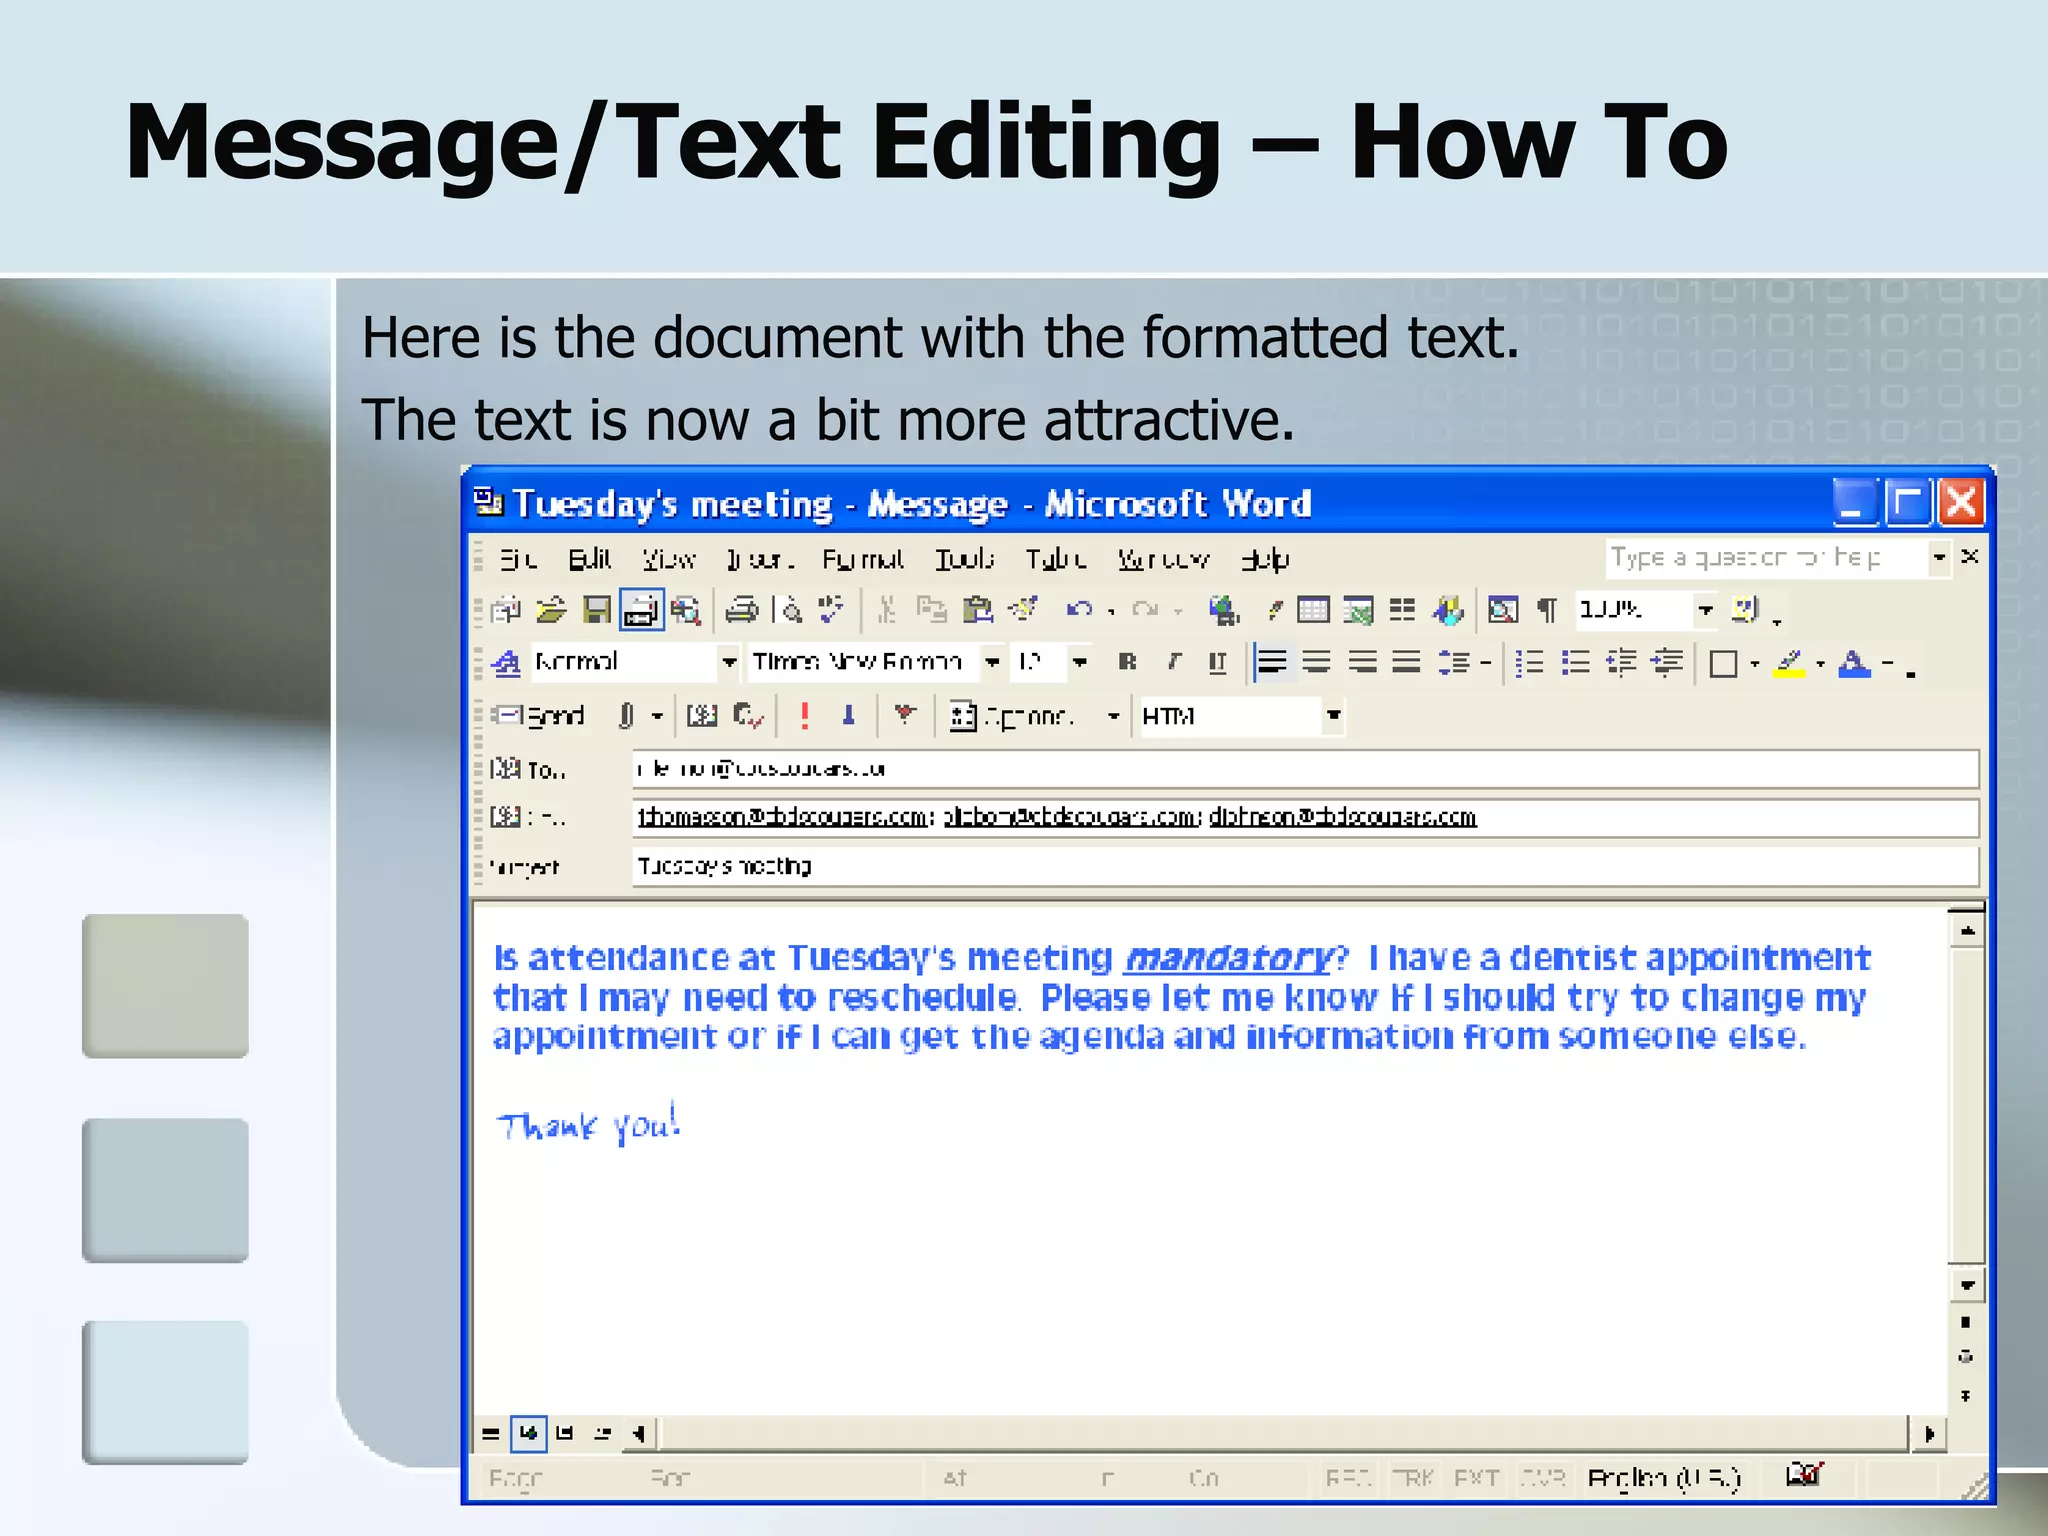This screenshot has width=2048, height=1536.
Task: Click the Print icon
Action: [x=742, y=610]
